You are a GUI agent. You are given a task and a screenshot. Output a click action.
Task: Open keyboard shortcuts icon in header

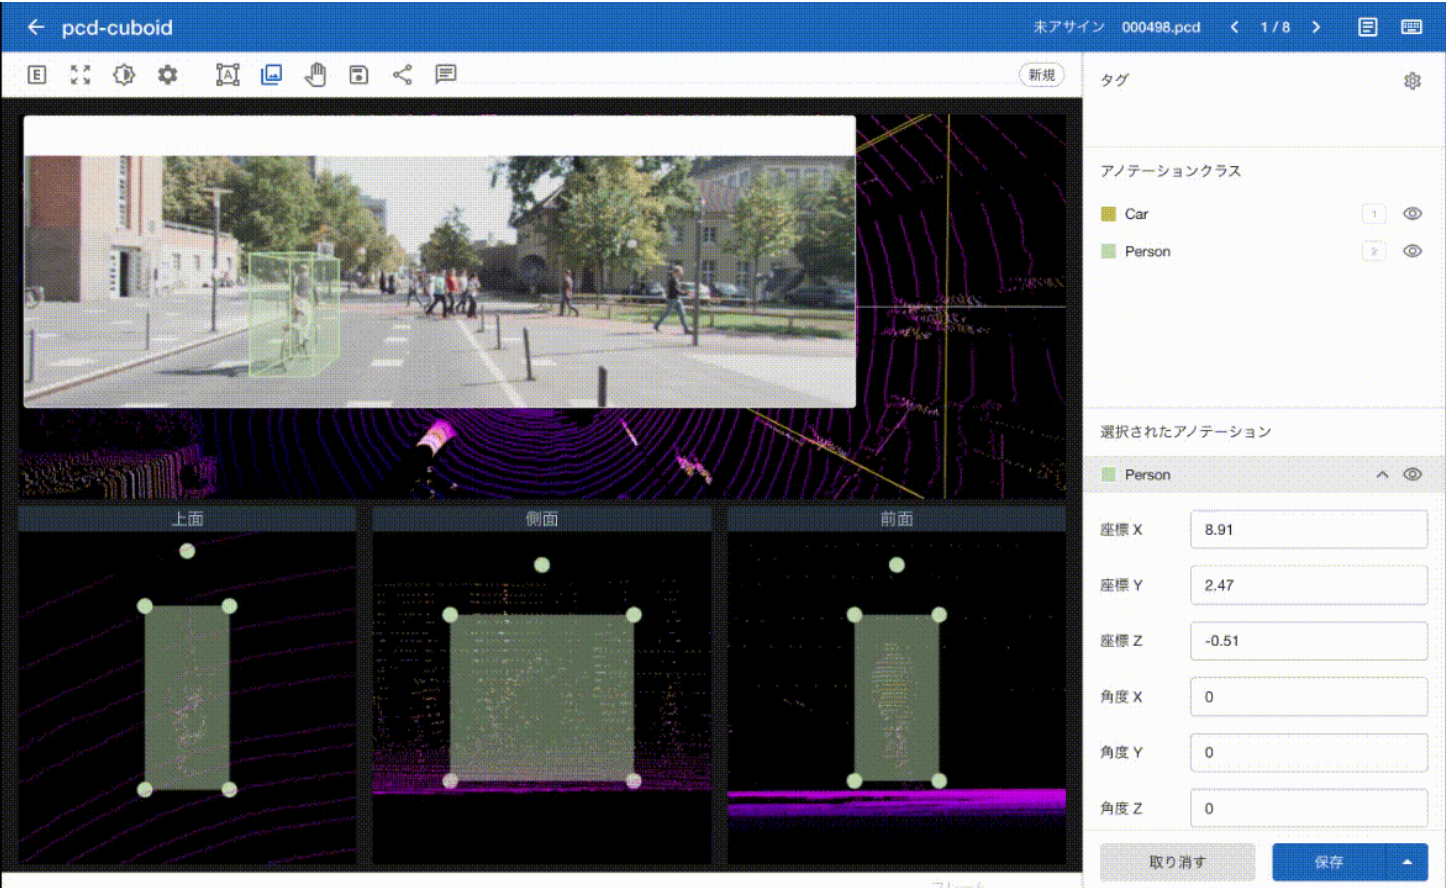click(x=1411, y=27)
